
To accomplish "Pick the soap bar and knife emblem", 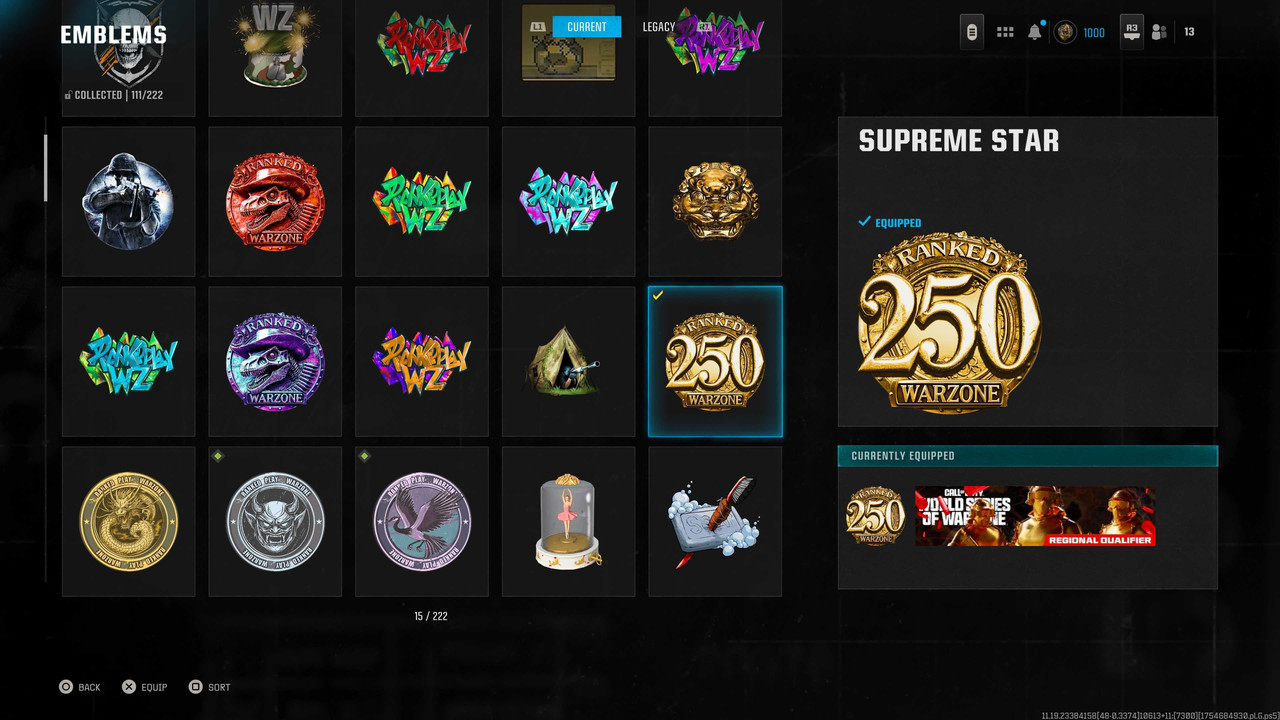I will 715,521.
